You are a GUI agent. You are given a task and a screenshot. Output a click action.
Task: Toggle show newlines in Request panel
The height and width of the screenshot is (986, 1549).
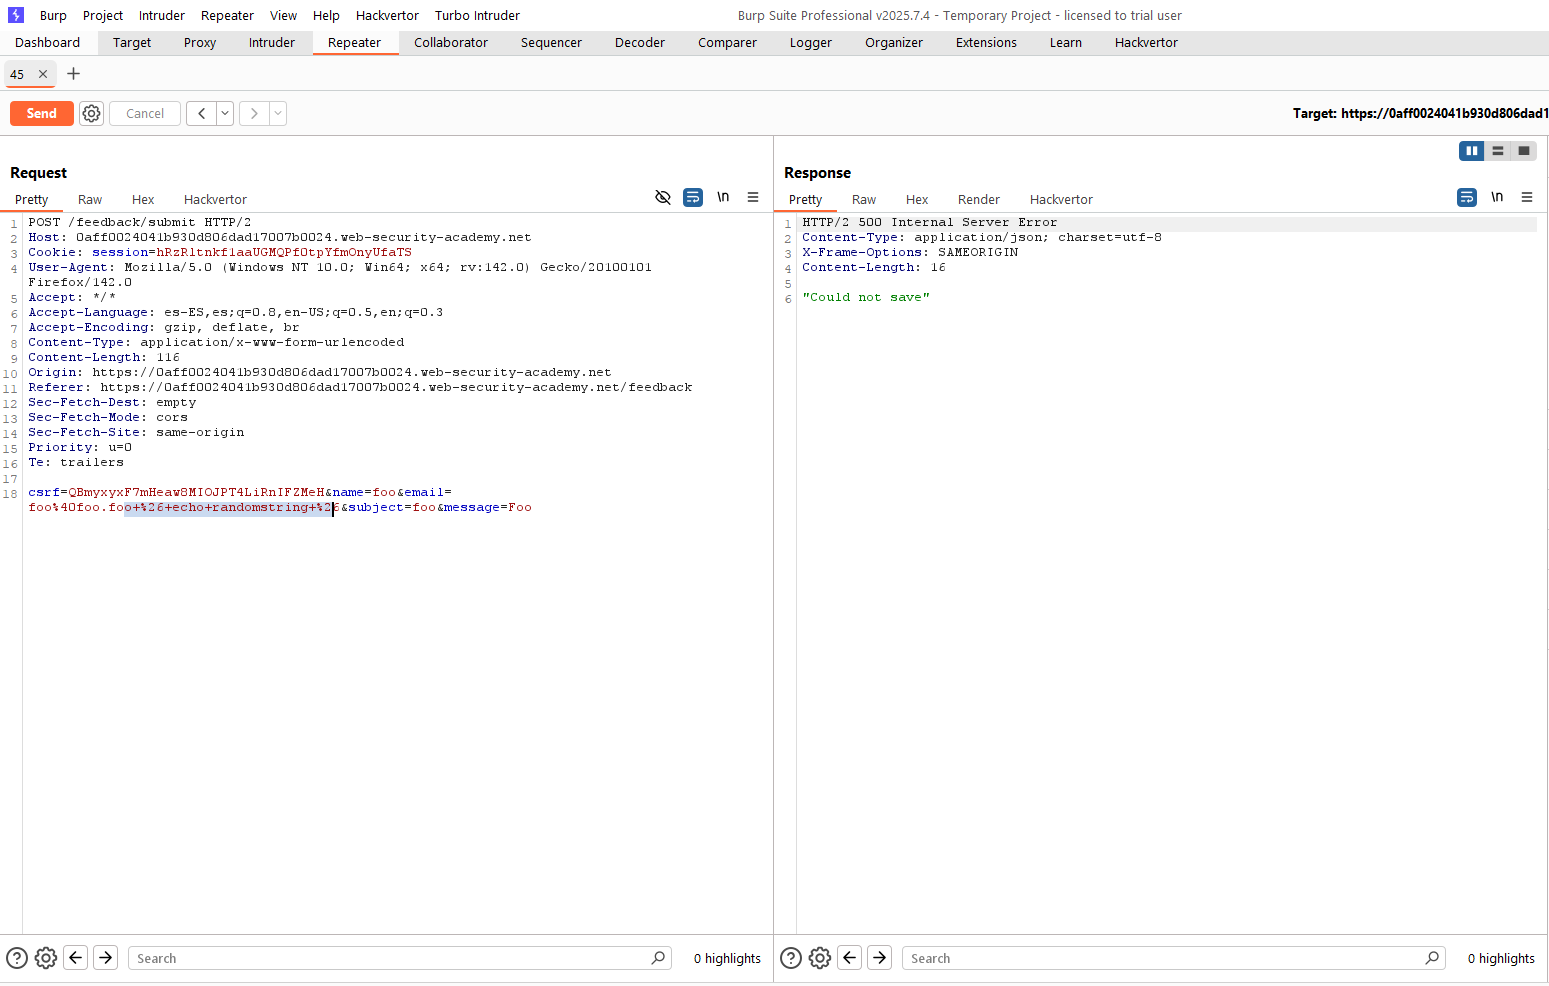[x=723, y=198]
